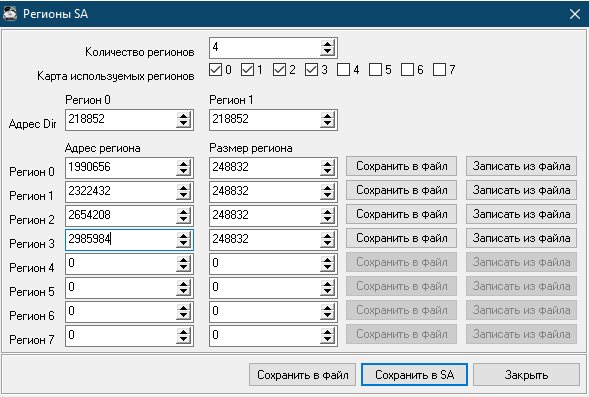Viewport: 589px width, 397px height.
Task: Click the Закрыть button
Action: point(526,374)
